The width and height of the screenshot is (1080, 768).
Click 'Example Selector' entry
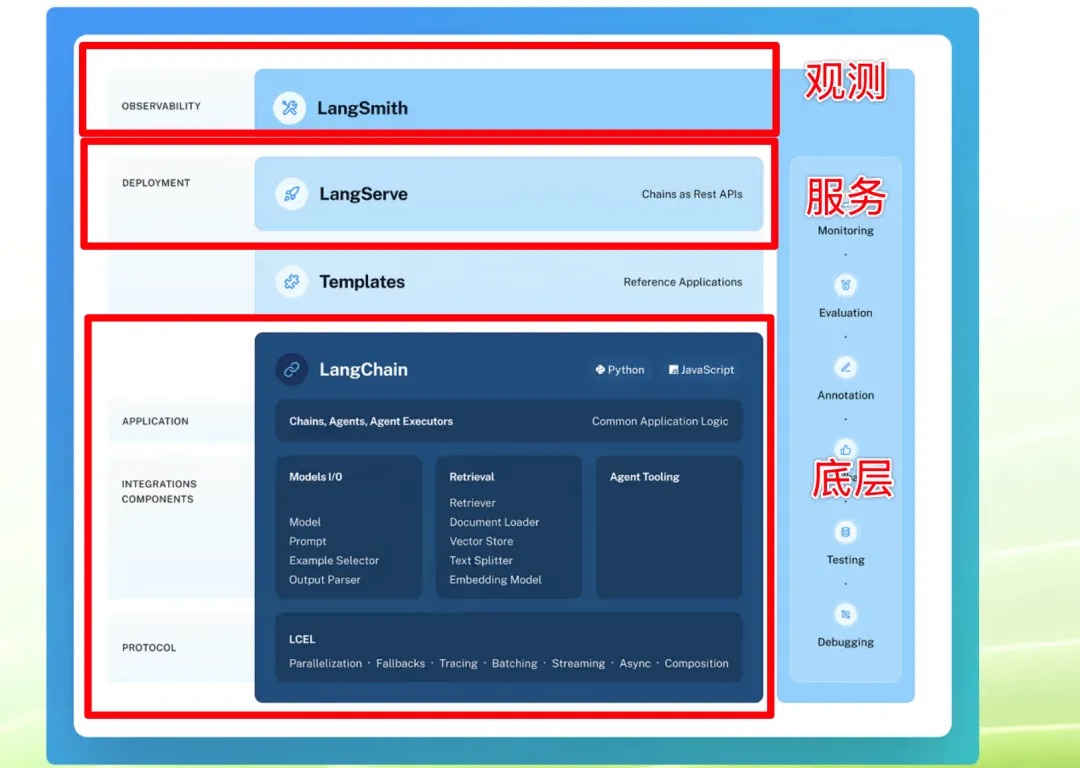coord(334,561)
